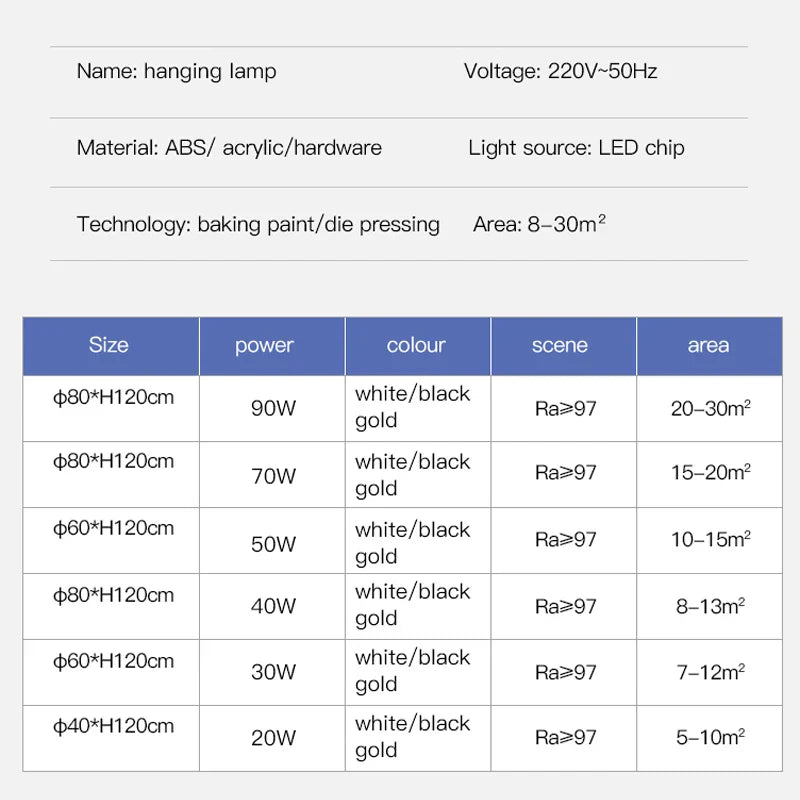Click the 40W power value

pyautogui.click(x=273, y=606)
